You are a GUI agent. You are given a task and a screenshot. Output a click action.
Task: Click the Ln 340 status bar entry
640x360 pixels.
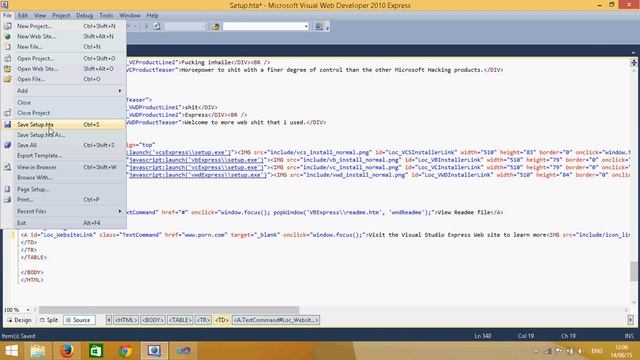tap(482, 336)
